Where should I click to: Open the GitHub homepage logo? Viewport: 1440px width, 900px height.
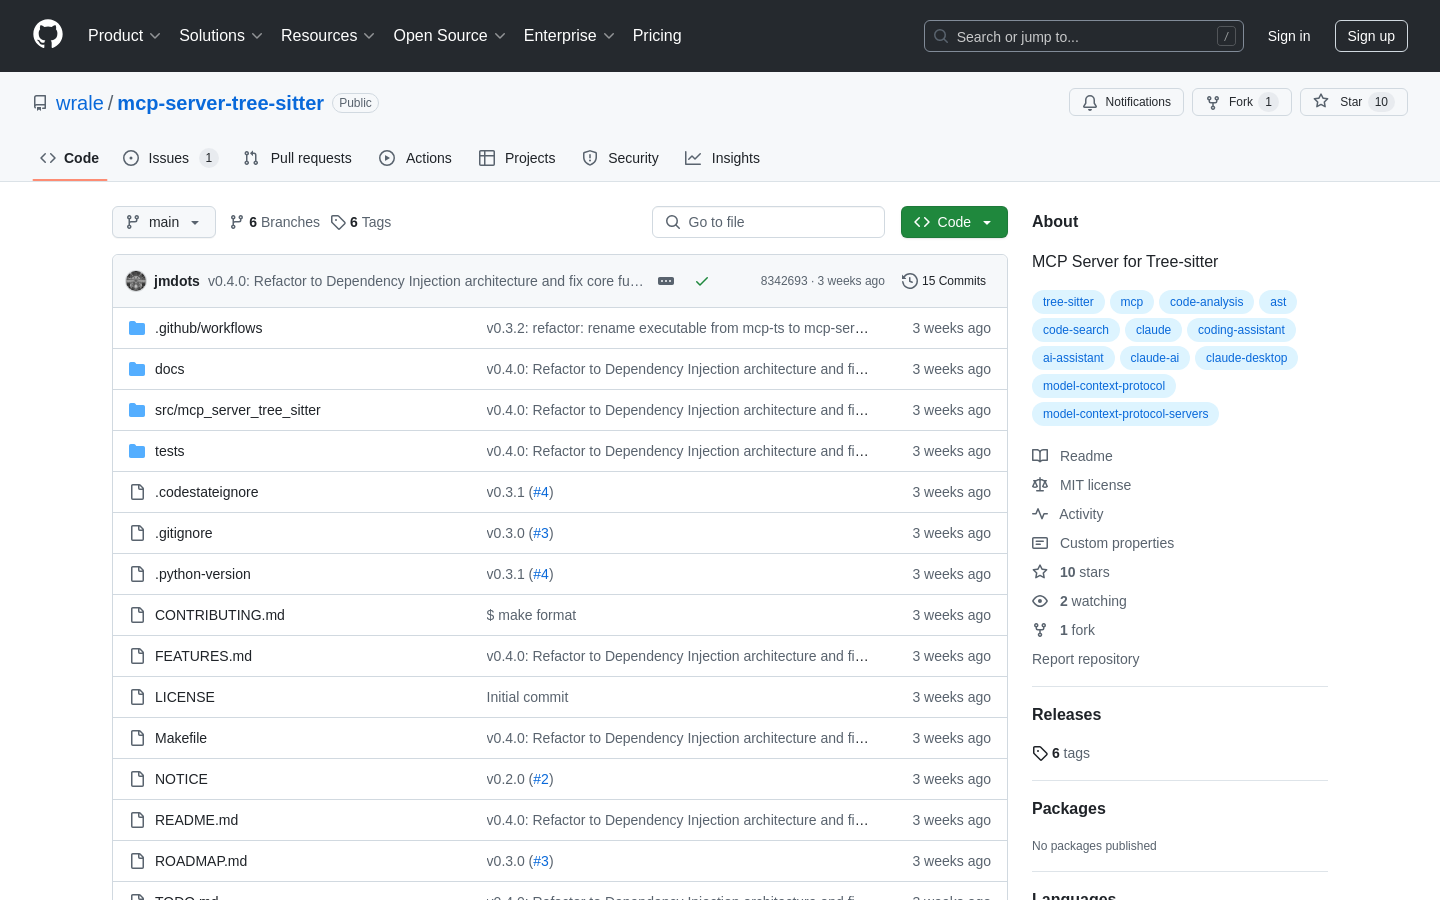tap(48, 35)
